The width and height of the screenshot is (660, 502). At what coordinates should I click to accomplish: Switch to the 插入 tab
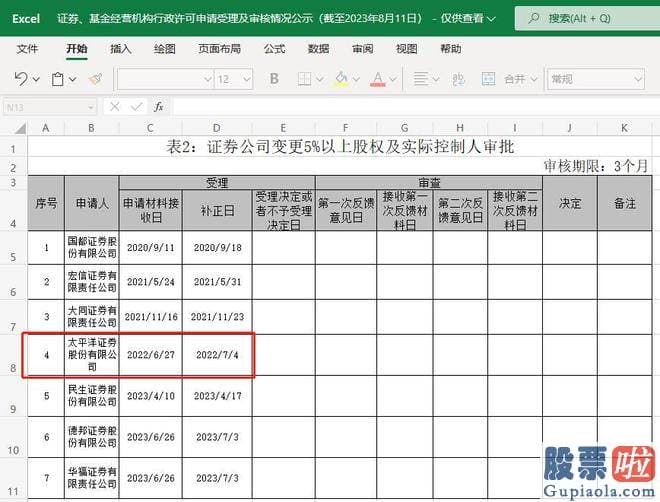(121, 49)
